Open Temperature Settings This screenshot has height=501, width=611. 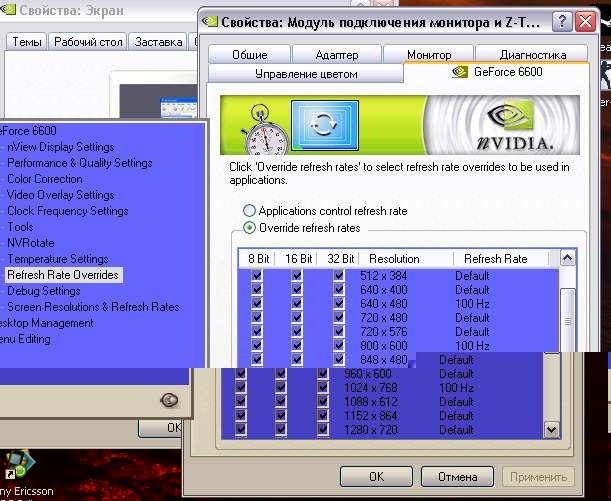click(x=58, y=259)
